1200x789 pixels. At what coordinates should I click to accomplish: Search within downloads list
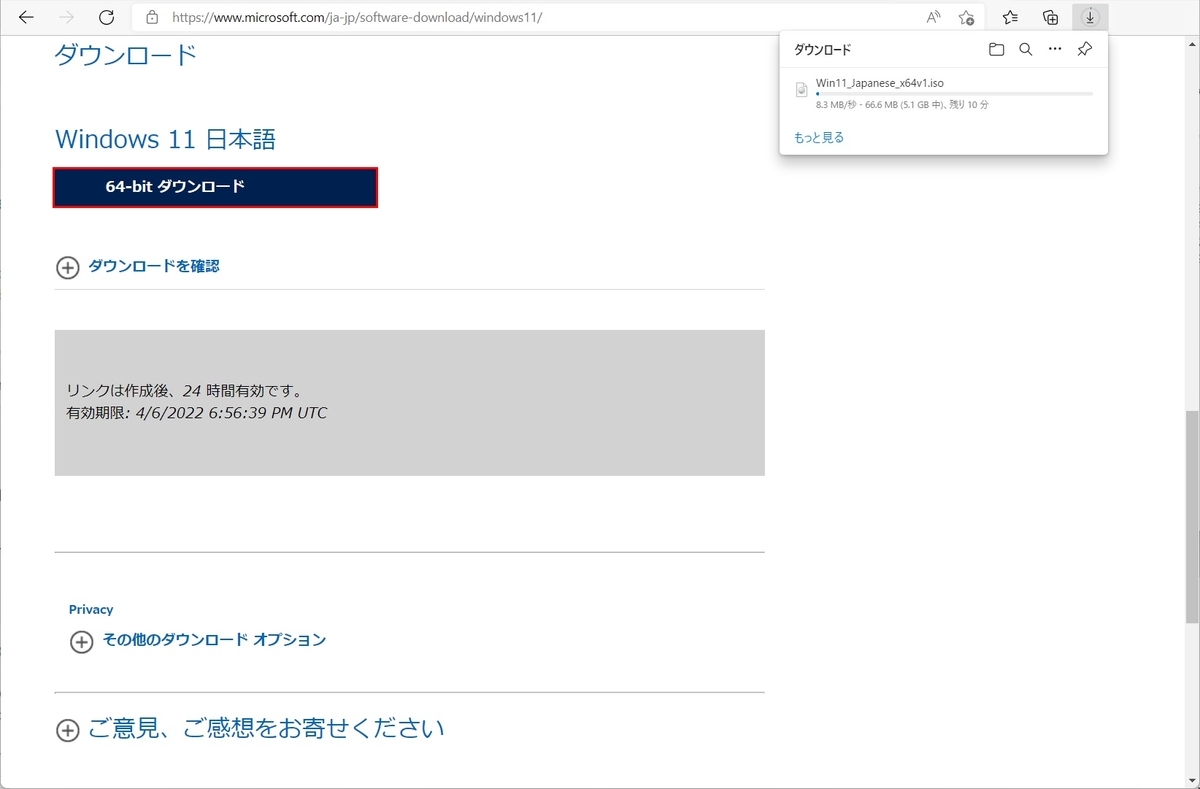(x=1025, y=49)
